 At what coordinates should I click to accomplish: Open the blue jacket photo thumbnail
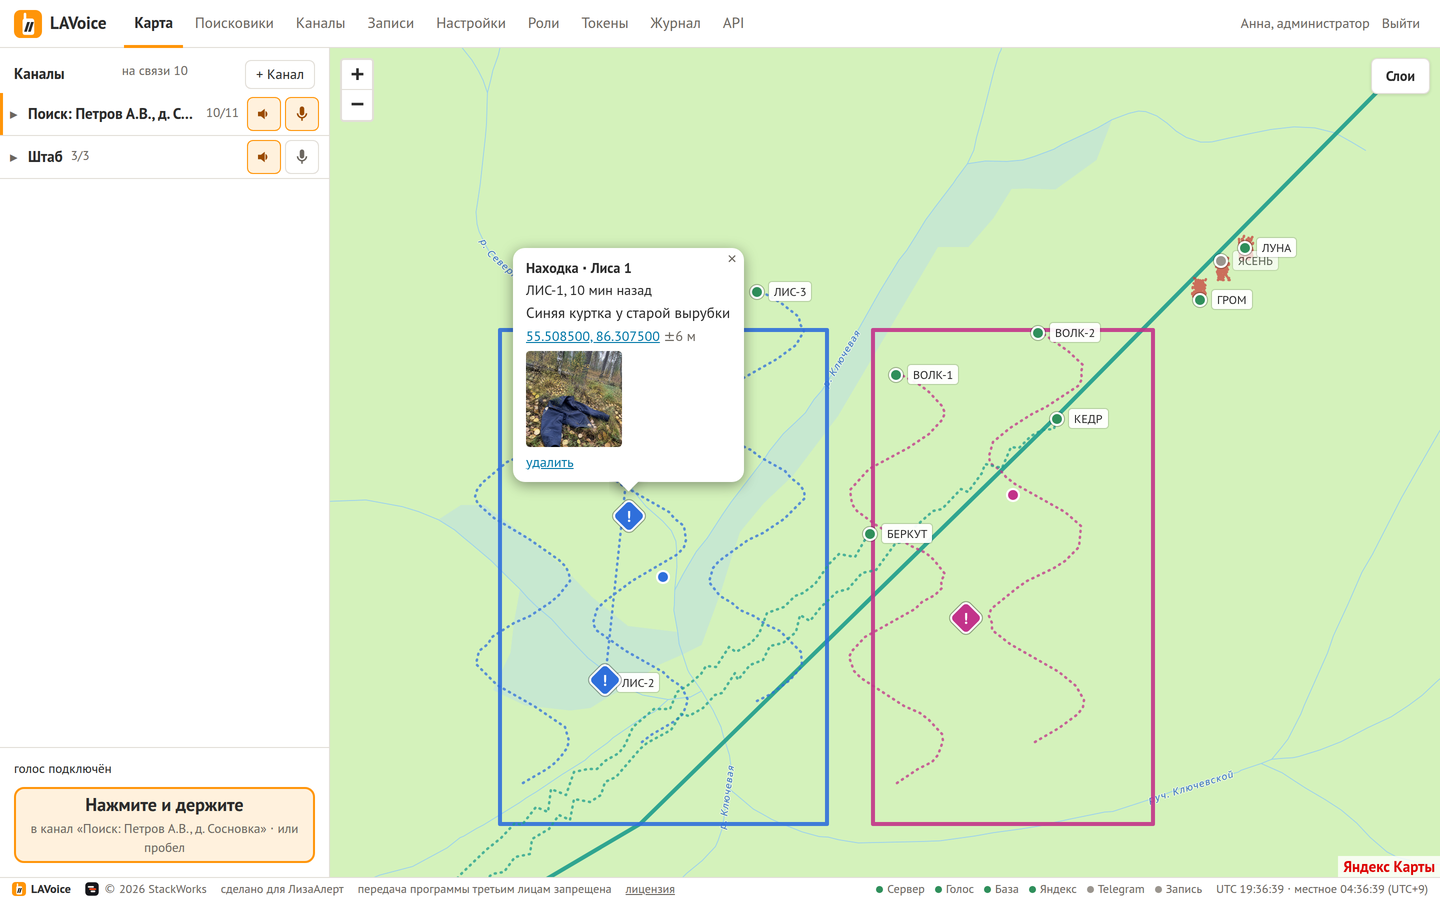[x=574, y=399]
